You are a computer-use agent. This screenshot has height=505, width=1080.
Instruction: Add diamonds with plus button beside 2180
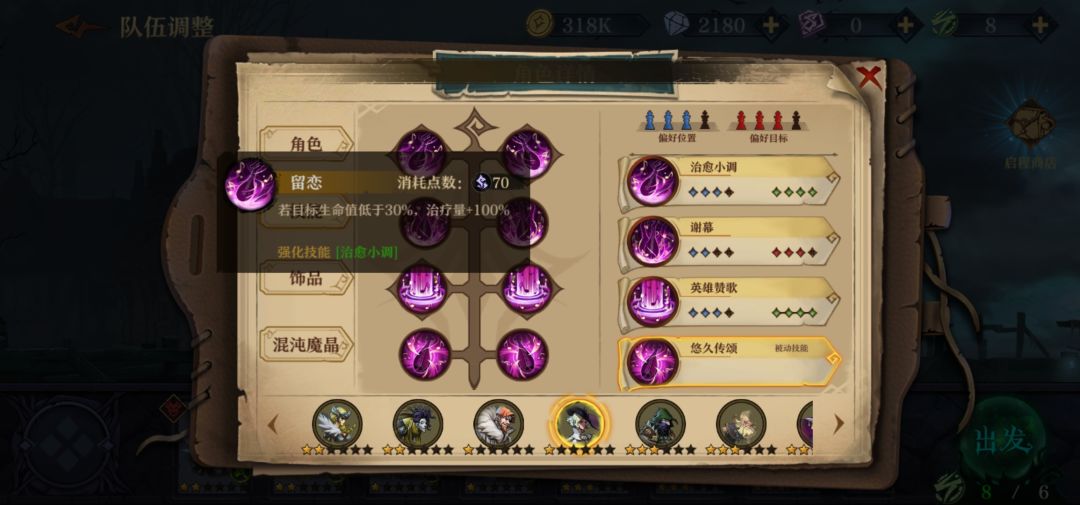point(771,25)
